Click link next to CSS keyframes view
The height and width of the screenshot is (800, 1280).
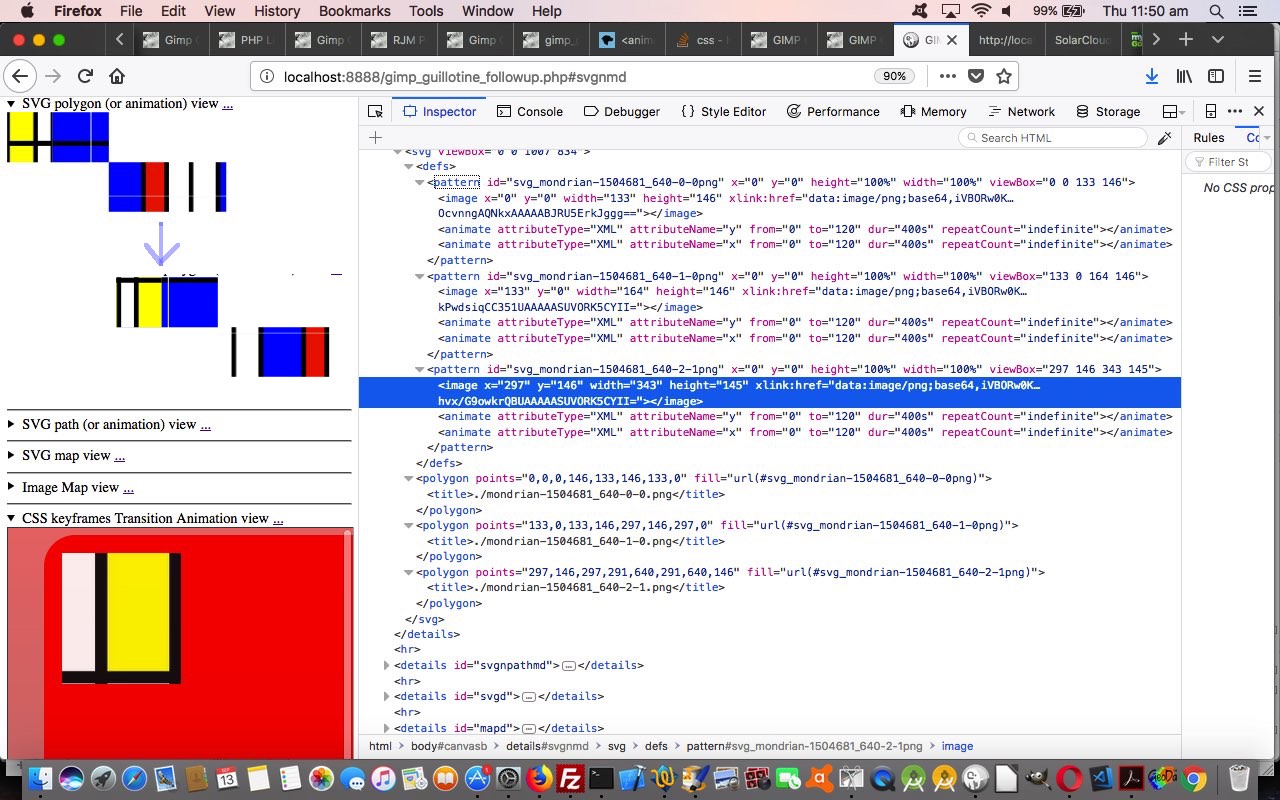click(278, 519)
